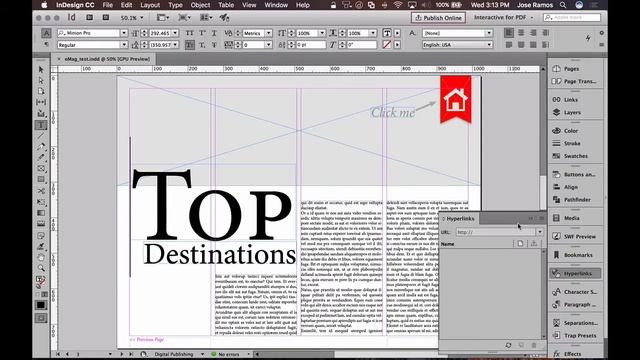Open the URL dropdown in Hyperlinks panel
The height and width of the screenshot is (360, 640).
coord(540,232)
